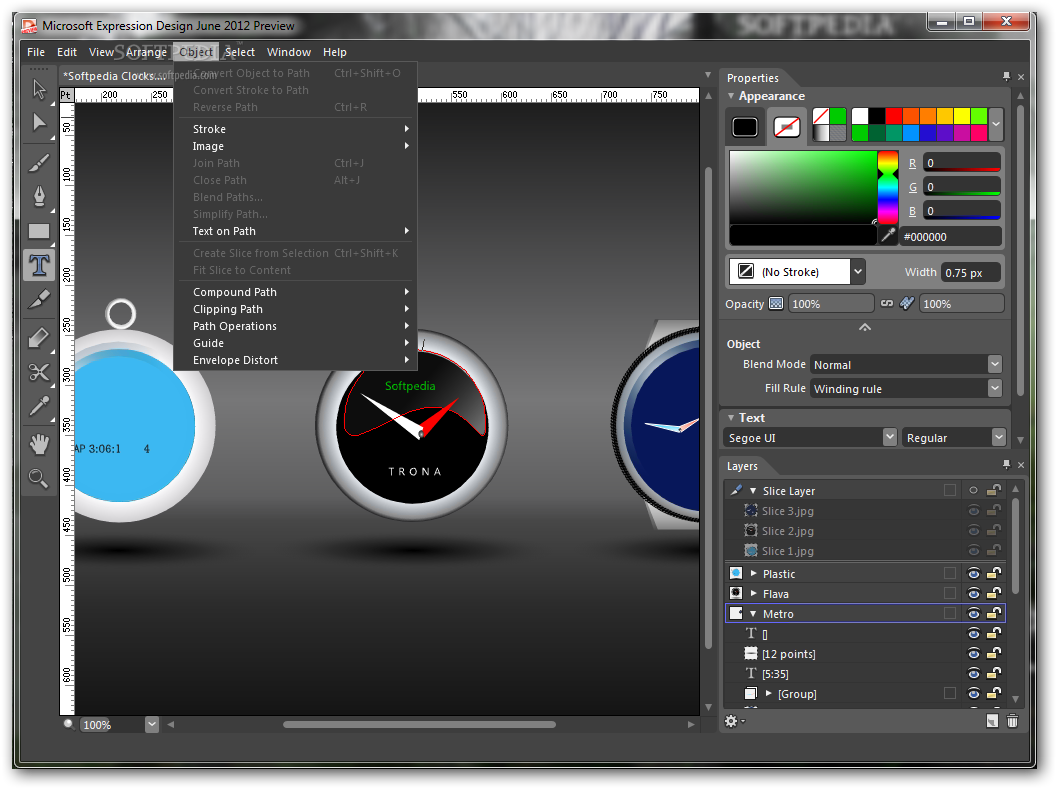The height and width of the screenshot is (789, 1057).
Task: Select the Zoom magnifier tool
Action: [39, 478]
